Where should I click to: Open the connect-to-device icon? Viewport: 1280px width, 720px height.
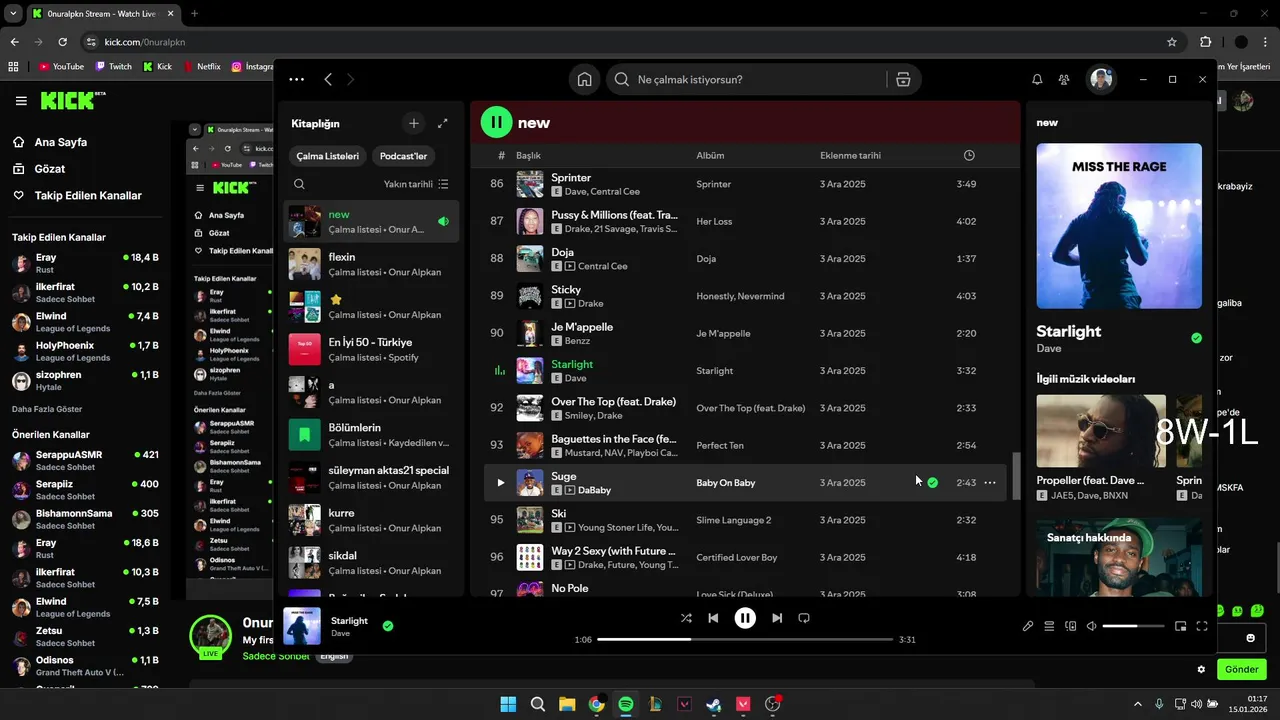coord(1070,626)
